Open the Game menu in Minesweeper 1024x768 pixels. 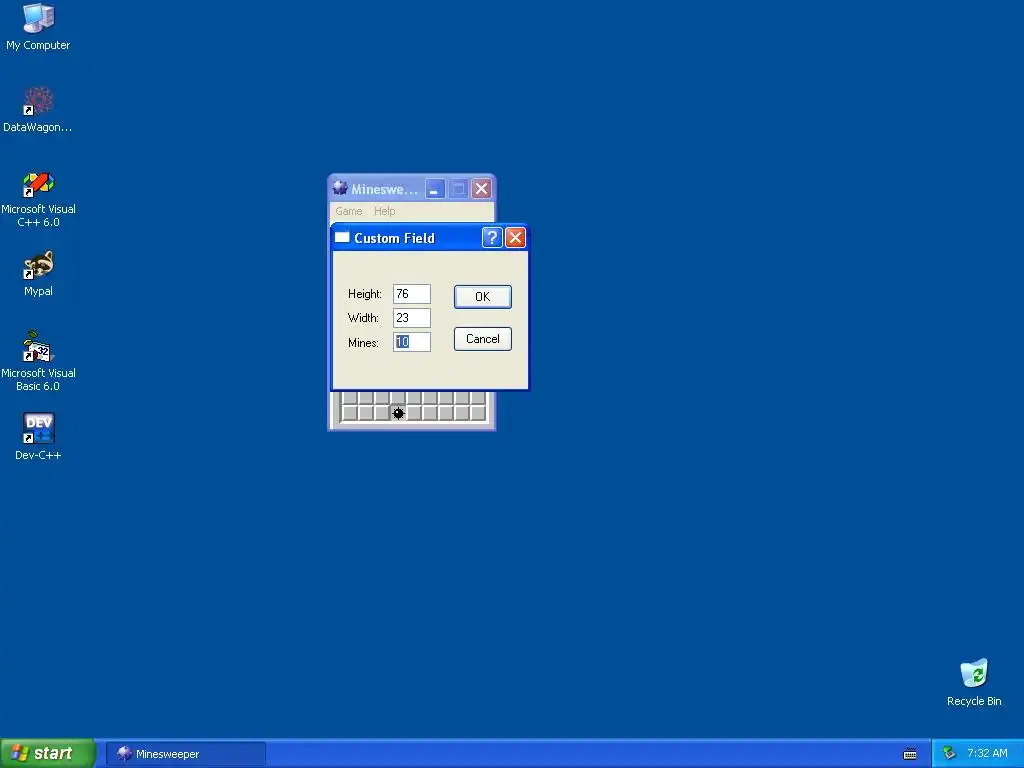[x=349, y=211]
